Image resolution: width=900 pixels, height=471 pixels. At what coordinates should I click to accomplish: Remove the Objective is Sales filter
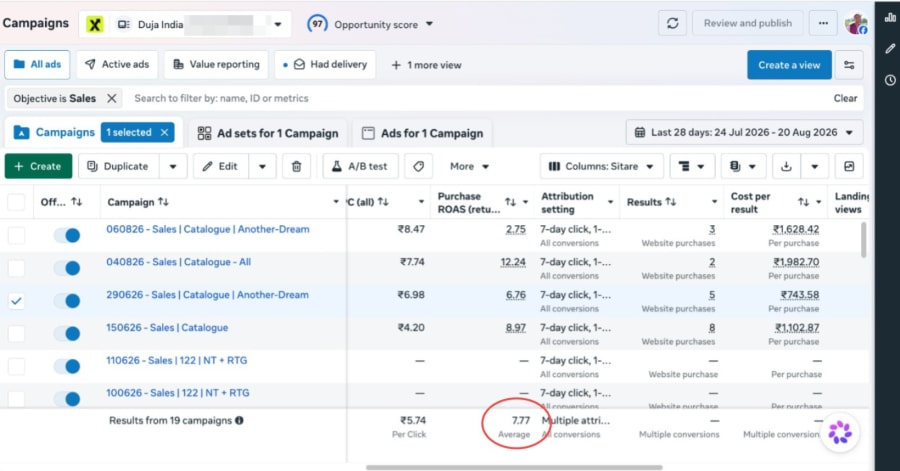pyautogui.click(x=112, y=99)
